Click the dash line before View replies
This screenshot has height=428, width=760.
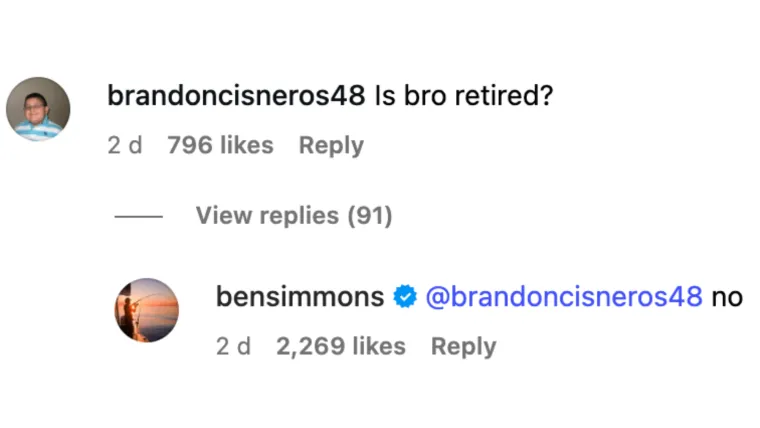click(138, 216)
